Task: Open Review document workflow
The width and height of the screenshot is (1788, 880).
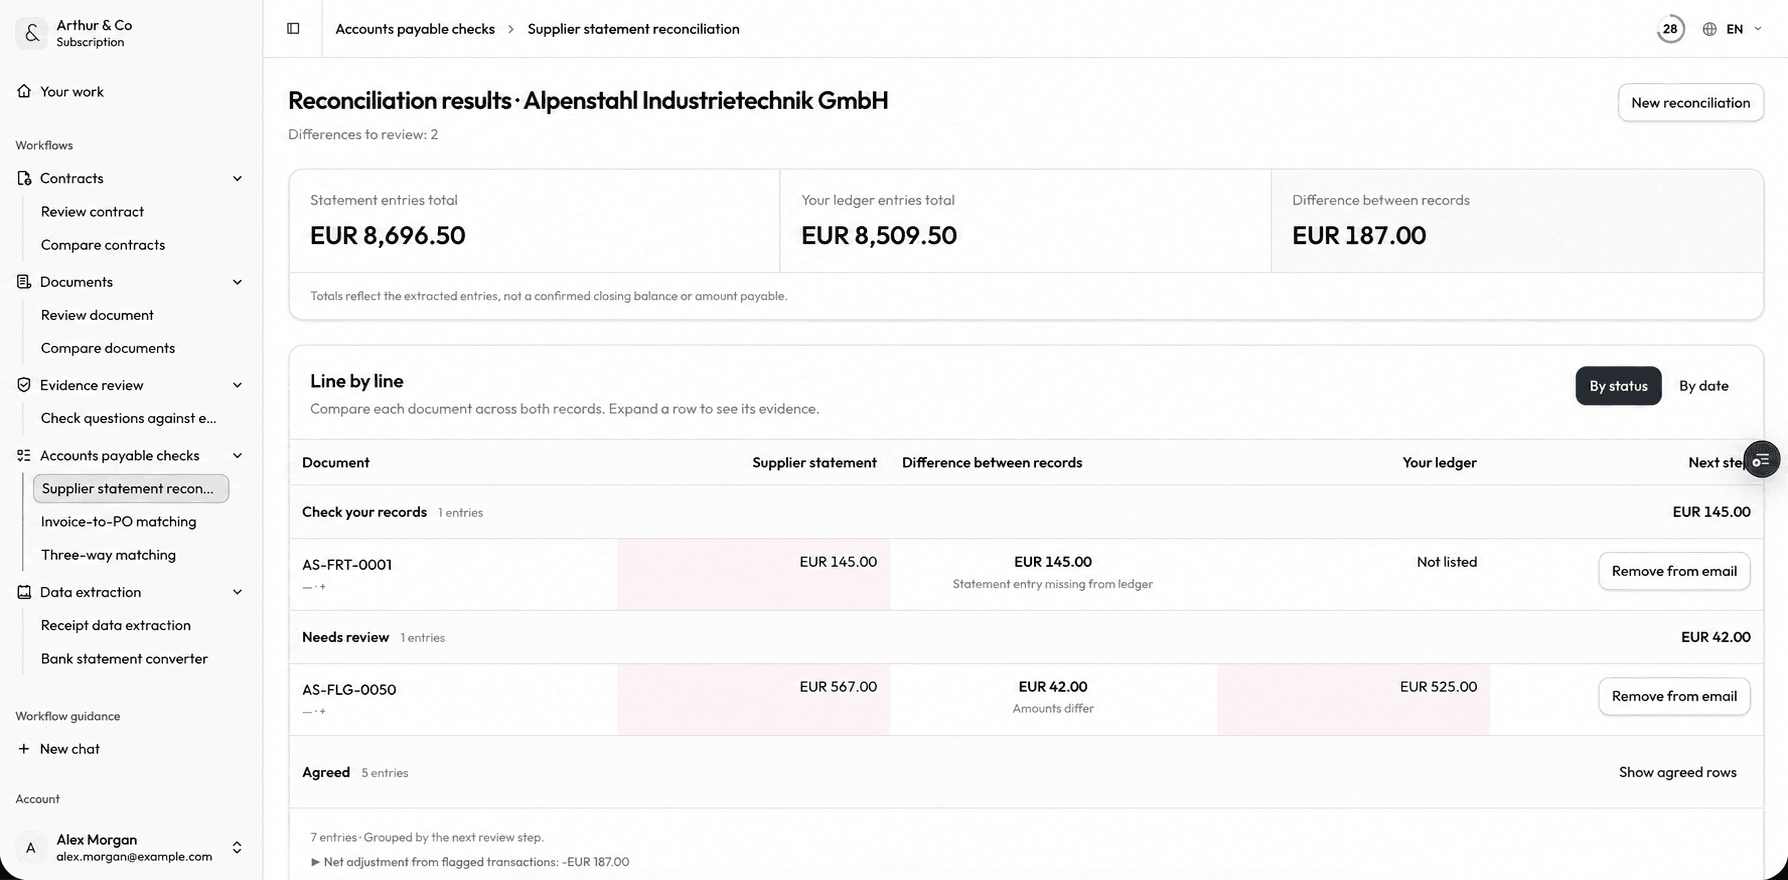Action: (x=97, y=315)
